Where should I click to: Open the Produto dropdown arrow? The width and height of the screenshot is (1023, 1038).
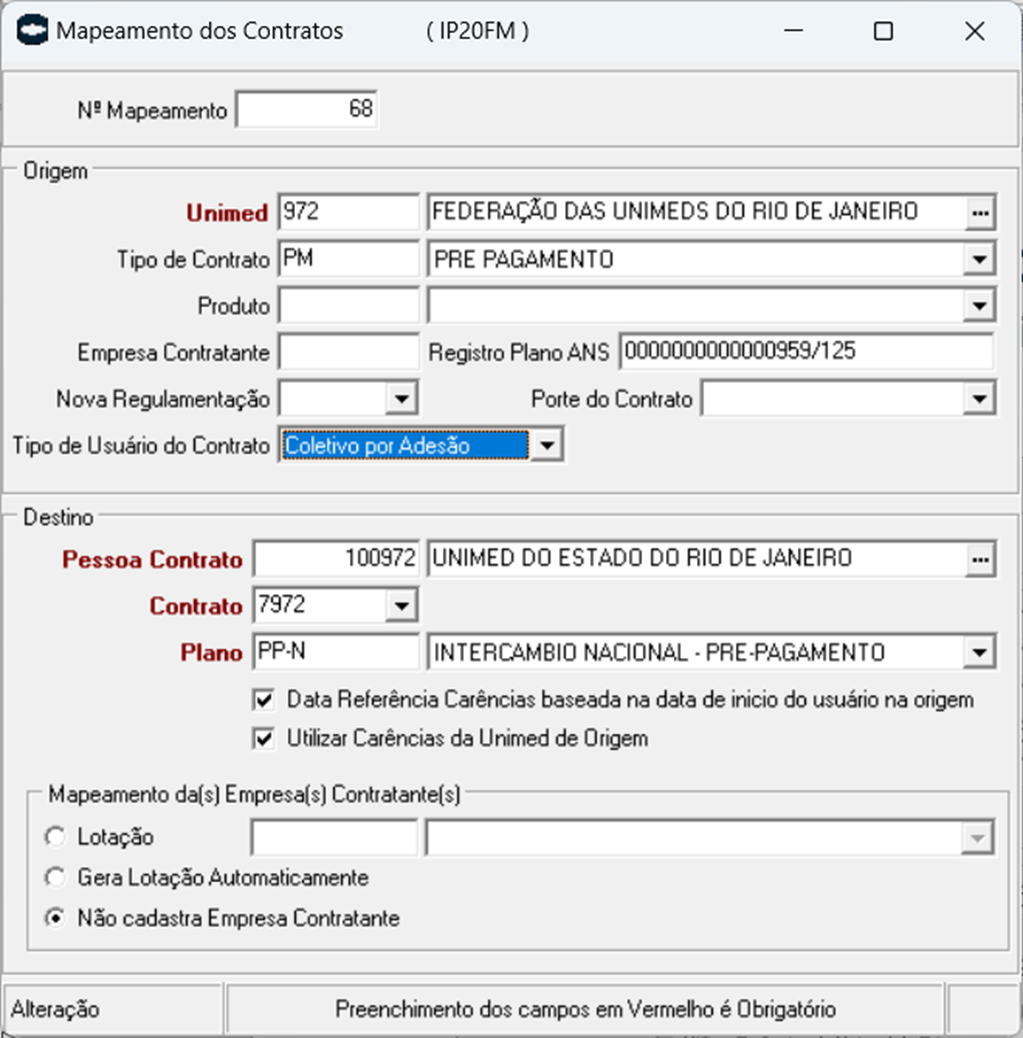pyautogui.click(x=980, y=306)
